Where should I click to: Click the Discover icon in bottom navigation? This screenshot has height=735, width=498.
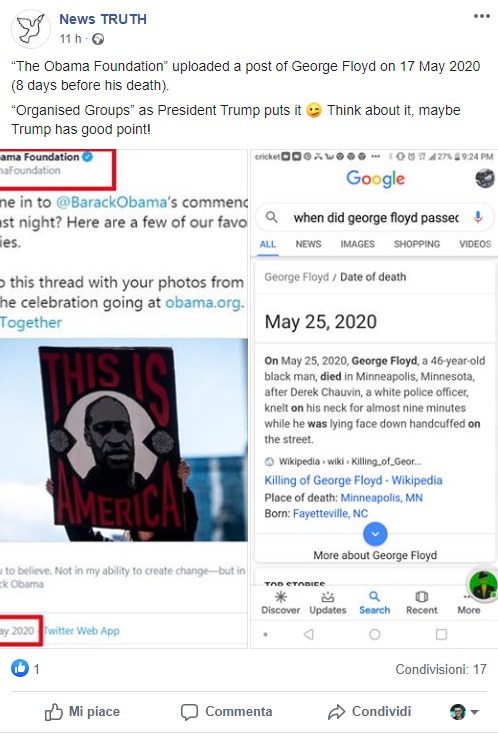pyautogui.click(x=280, y=596)
